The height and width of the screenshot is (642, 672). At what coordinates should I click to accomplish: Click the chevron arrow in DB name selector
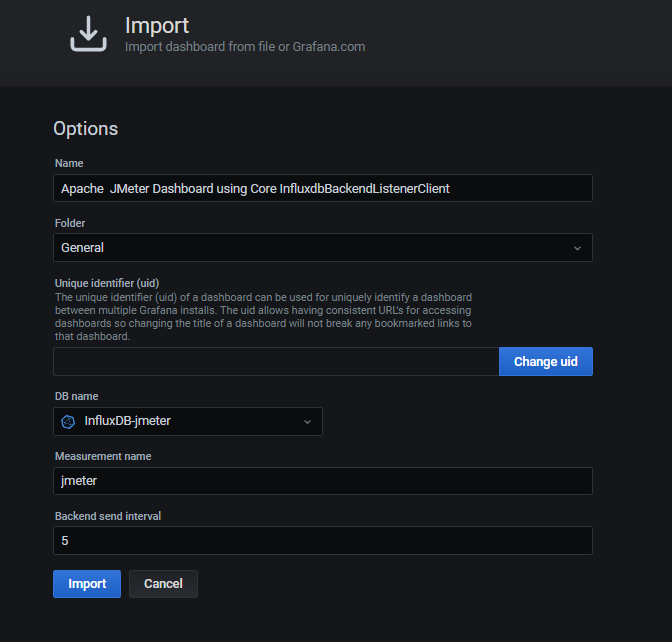click(x=307, y=421)
